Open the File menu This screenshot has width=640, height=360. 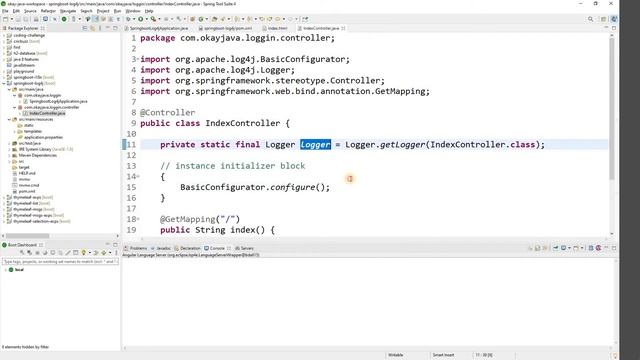point(5,11)
